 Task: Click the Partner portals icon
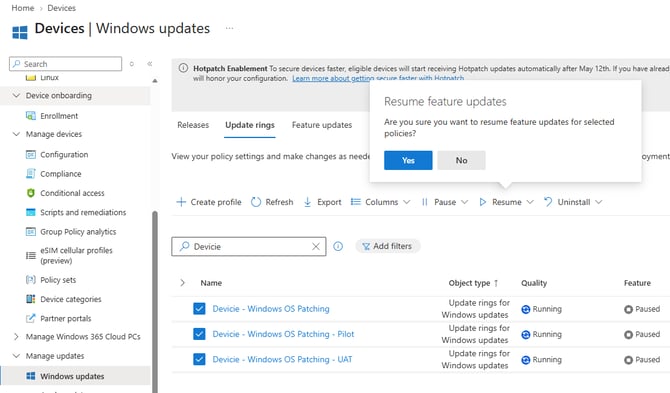click(31, 318)
